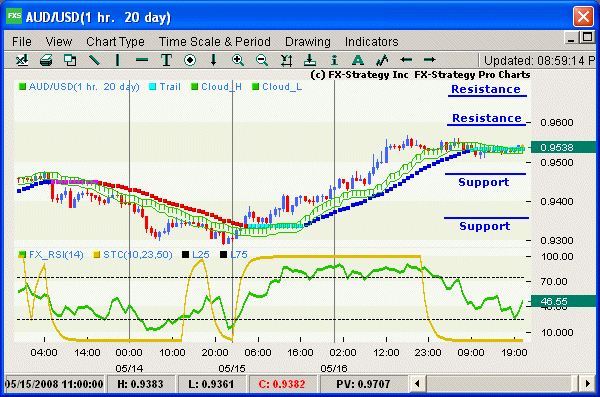600x397 pixels.
Task: Click the upper Support label near 0.9450
Action: (x=484, y=182)
